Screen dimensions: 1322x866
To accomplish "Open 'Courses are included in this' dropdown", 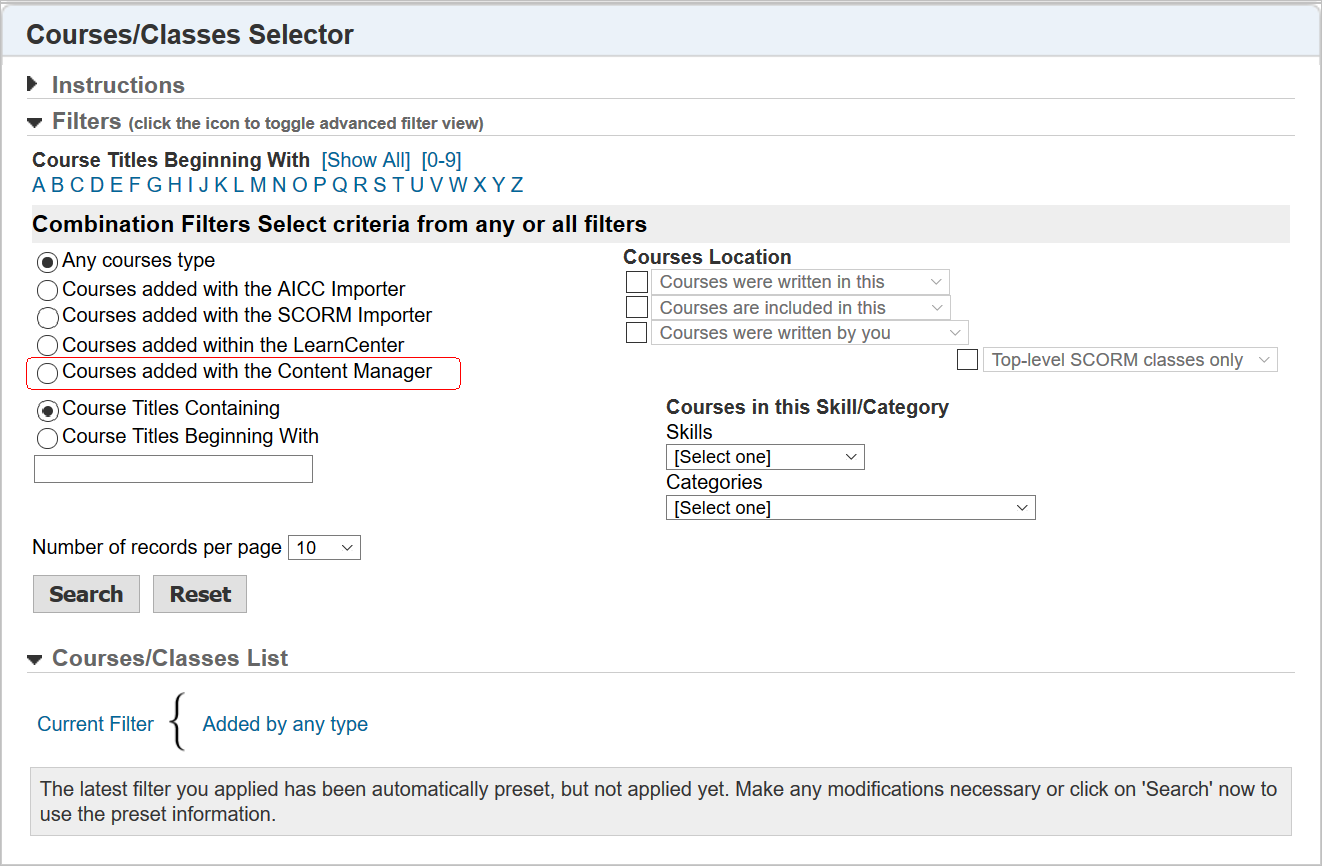I will tap(800, 308).
